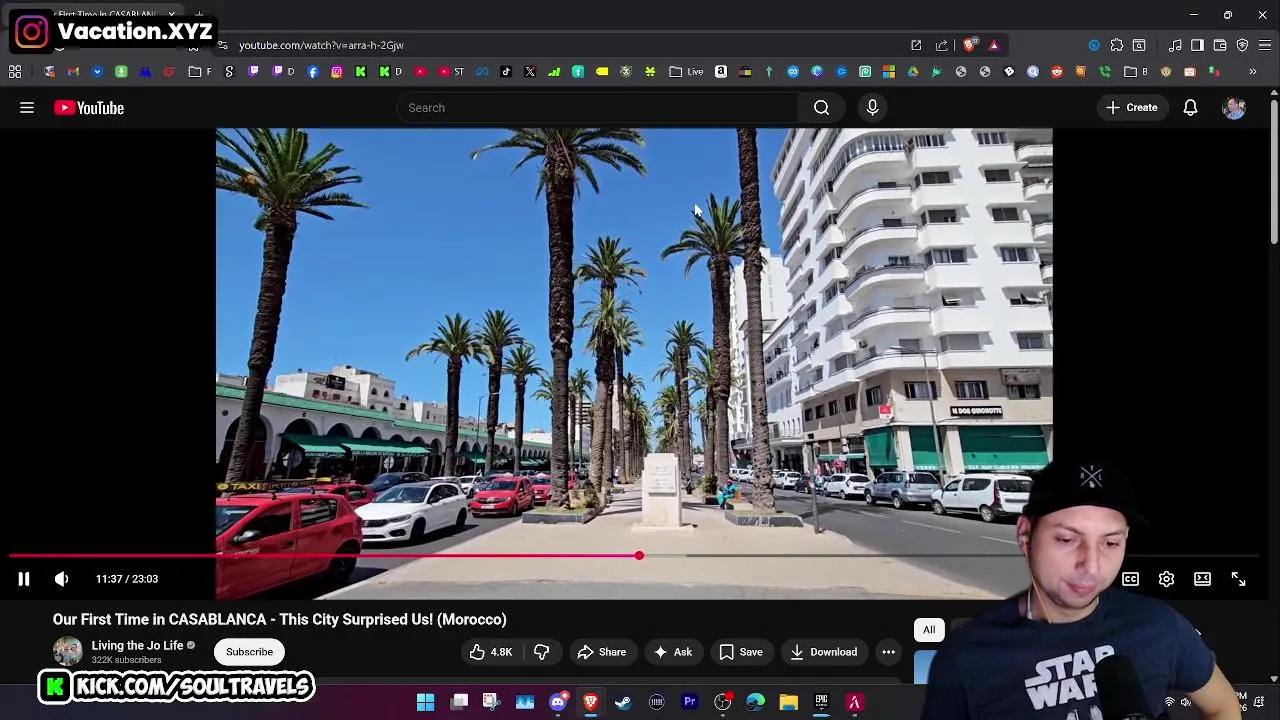Launch Premiere Pro from the taskbar
The height and width of the screenshot is (720, 1280).
[x=689, y=702]
